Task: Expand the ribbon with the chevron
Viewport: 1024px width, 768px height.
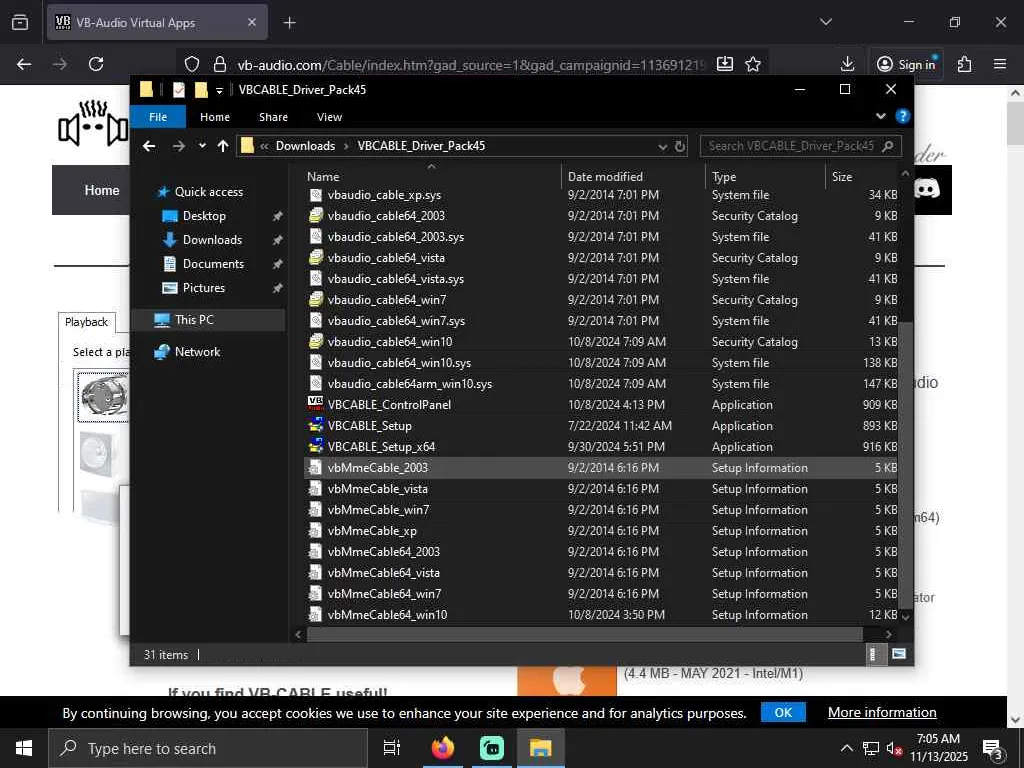Action: pos(881,116)
